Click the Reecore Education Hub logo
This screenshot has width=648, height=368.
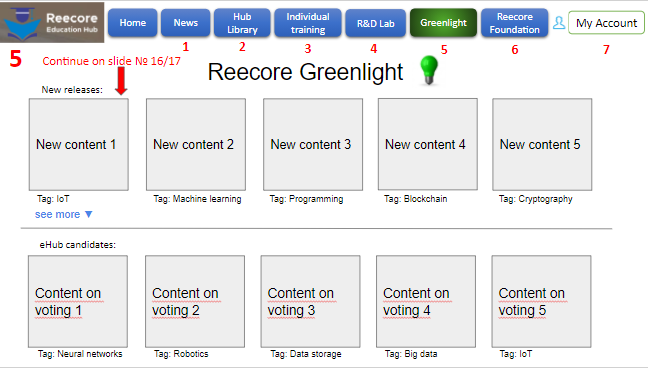pos(52,22)
